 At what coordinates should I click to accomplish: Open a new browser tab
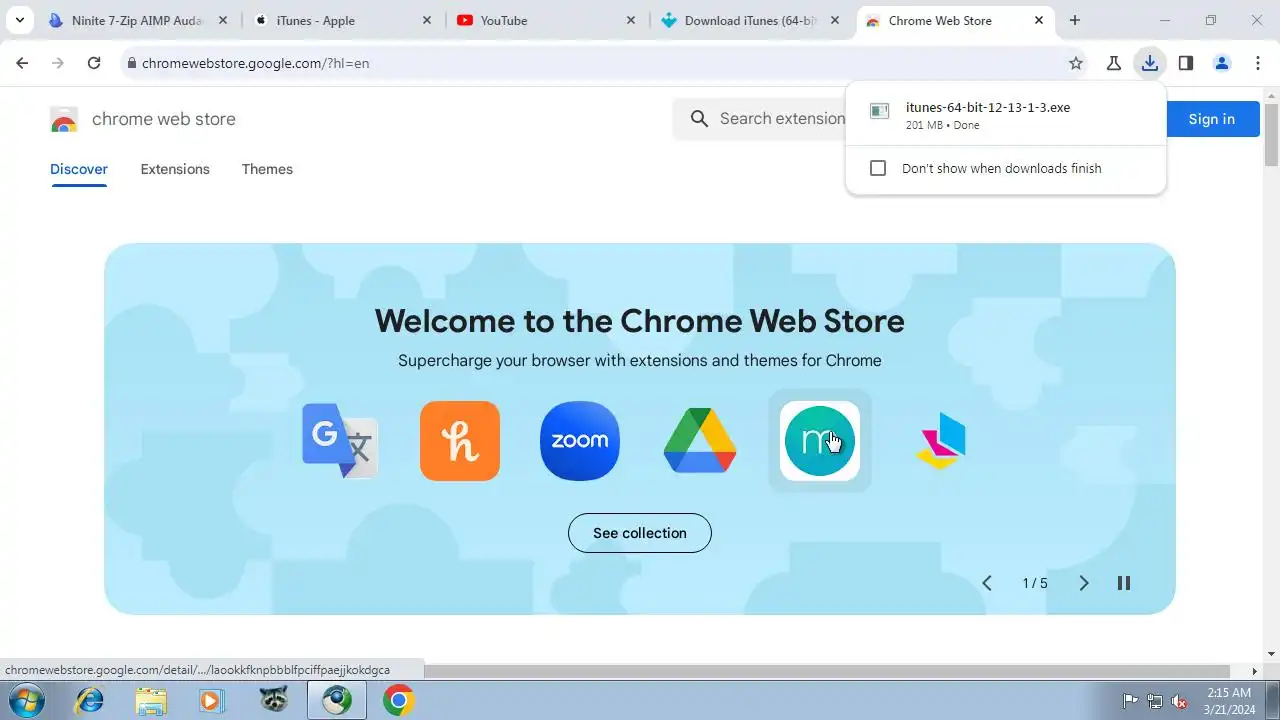(x=1075, y=20)
